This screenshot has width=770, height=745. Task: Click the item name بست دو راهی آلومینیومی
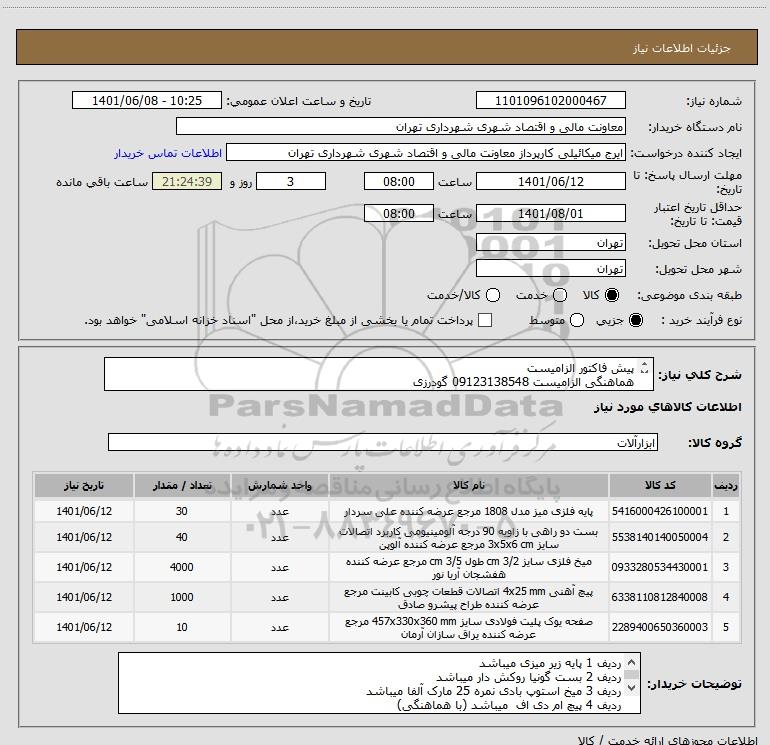pos(468,538)
